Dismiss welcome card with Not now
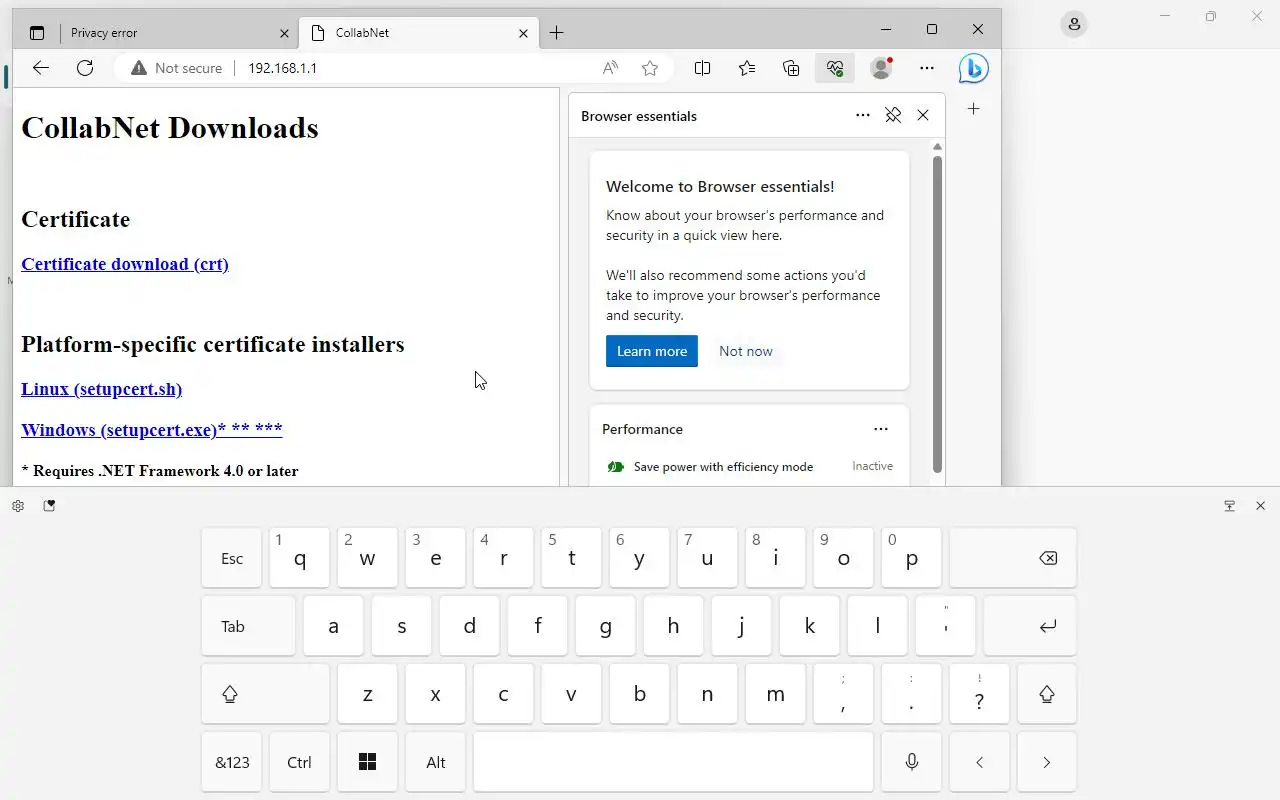This screenshot has height=800, width=1280. point(746,351)
